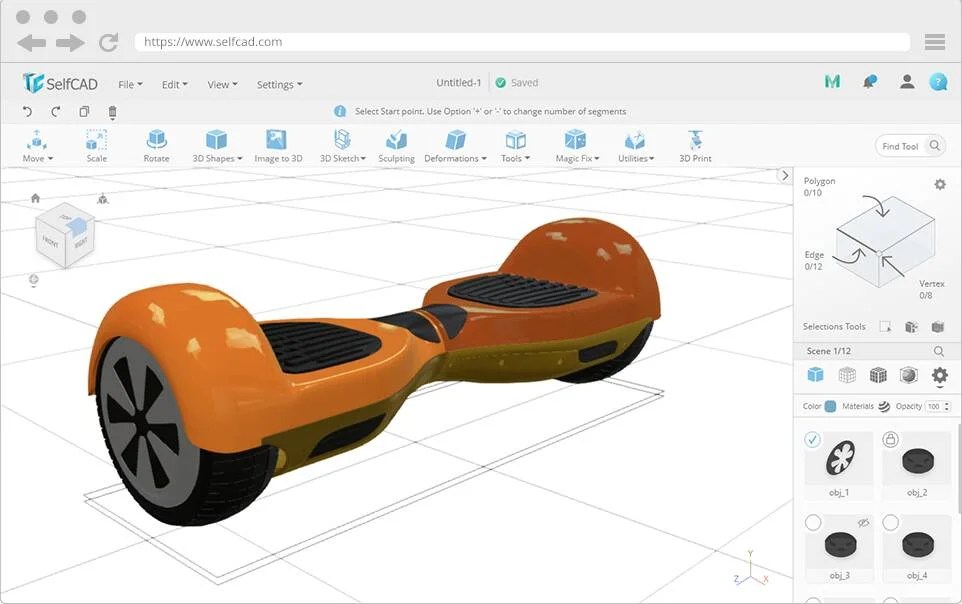Screen dimensions: 962x604
Task: Open the Deformations dropdown
Action: pos(456,145)
